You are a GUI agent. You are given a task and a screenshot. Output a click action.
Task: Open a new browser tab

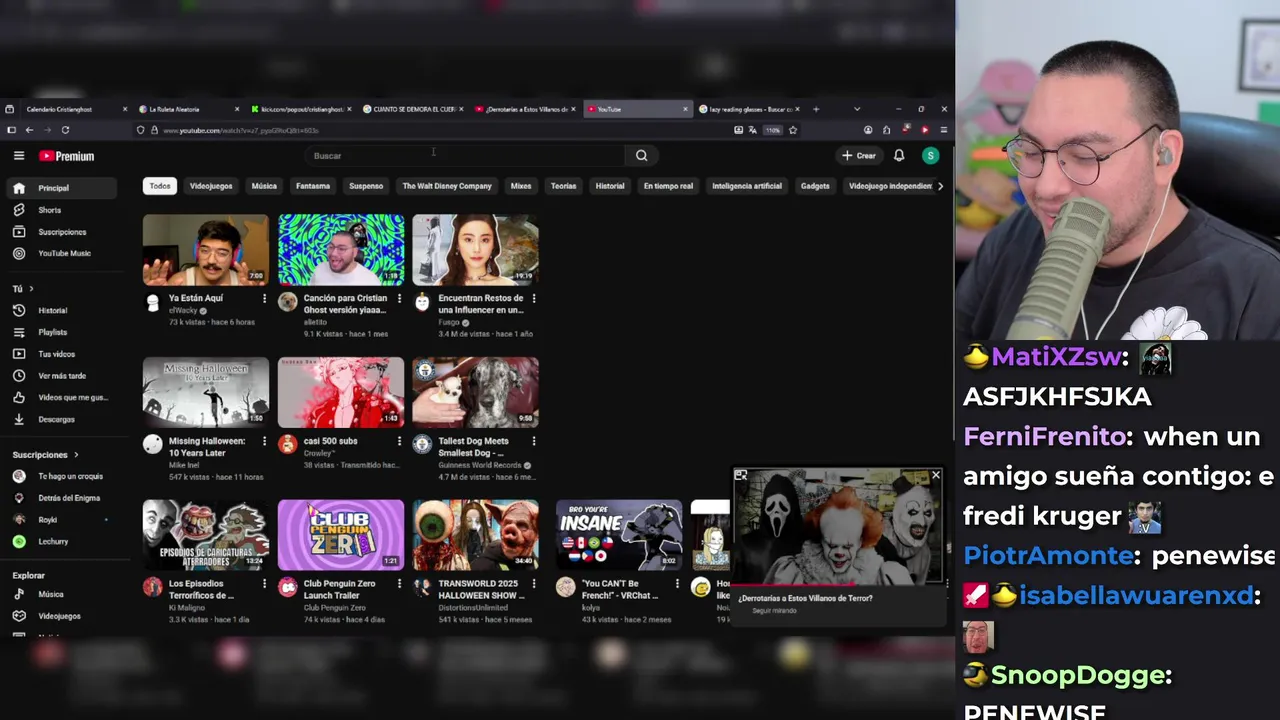(816, 109)
